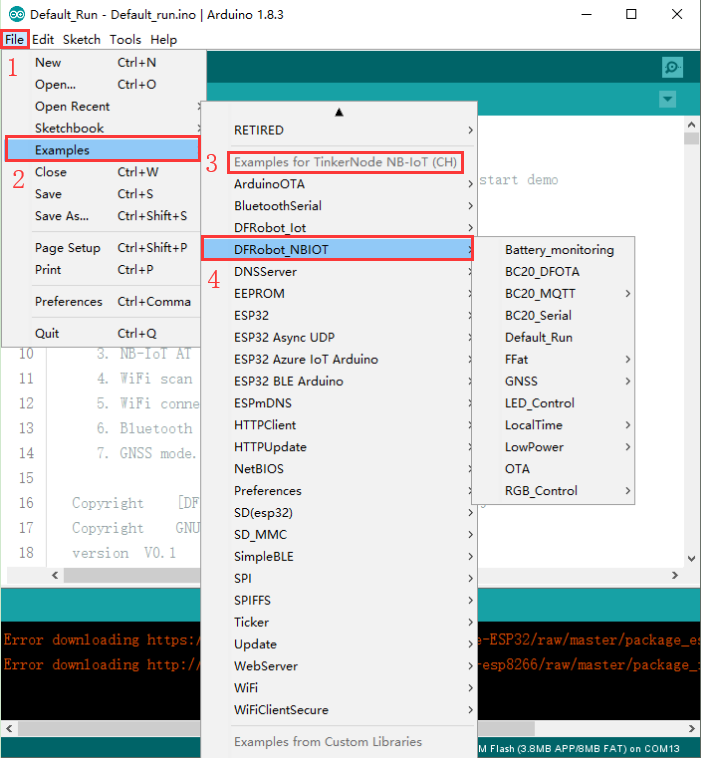The image size is (701, 758).
Task: Expand the EEPROM examples
Action: pyautogui.click(x=339, y=293)
